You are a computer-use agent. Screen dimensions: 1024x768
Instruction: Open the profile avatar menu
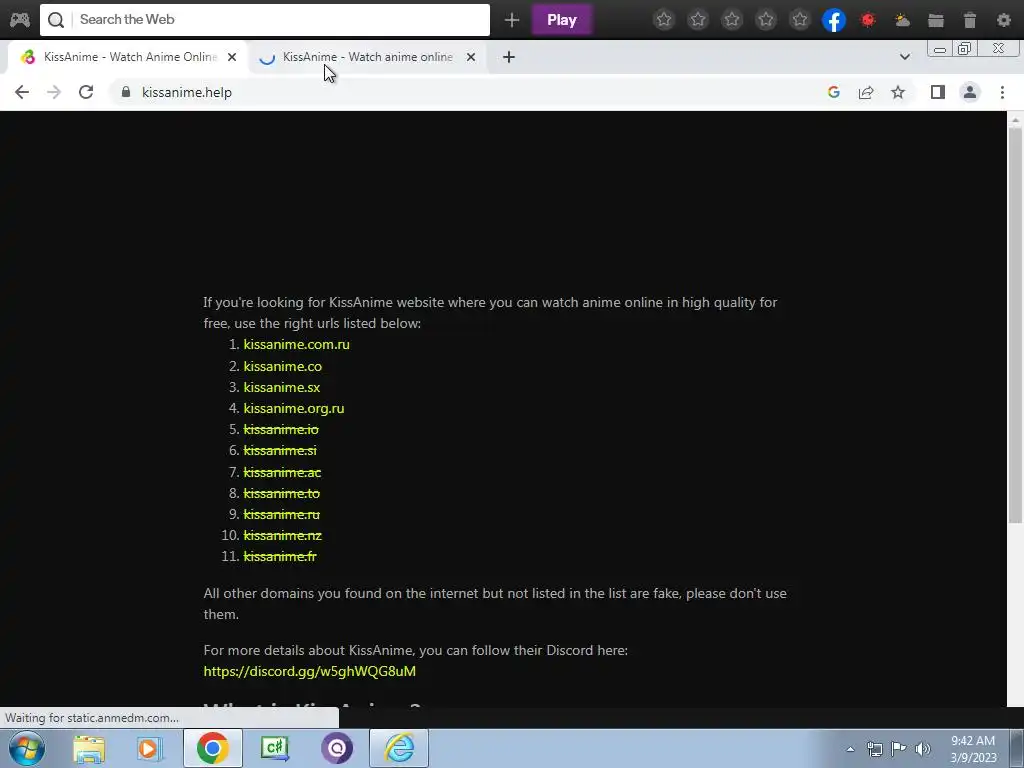970,93
